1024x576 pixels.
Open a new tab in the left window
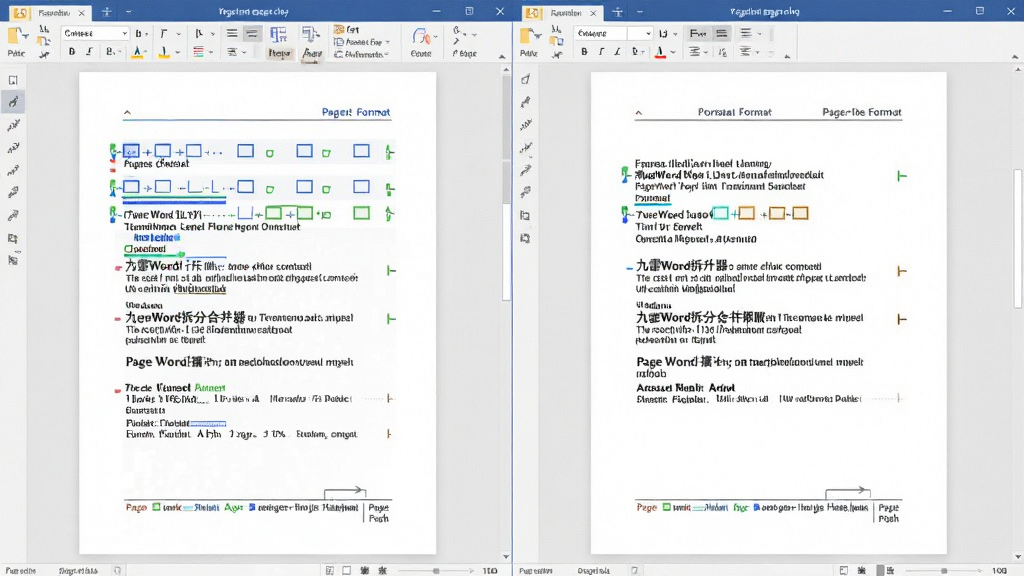click(x=106, y=12)
